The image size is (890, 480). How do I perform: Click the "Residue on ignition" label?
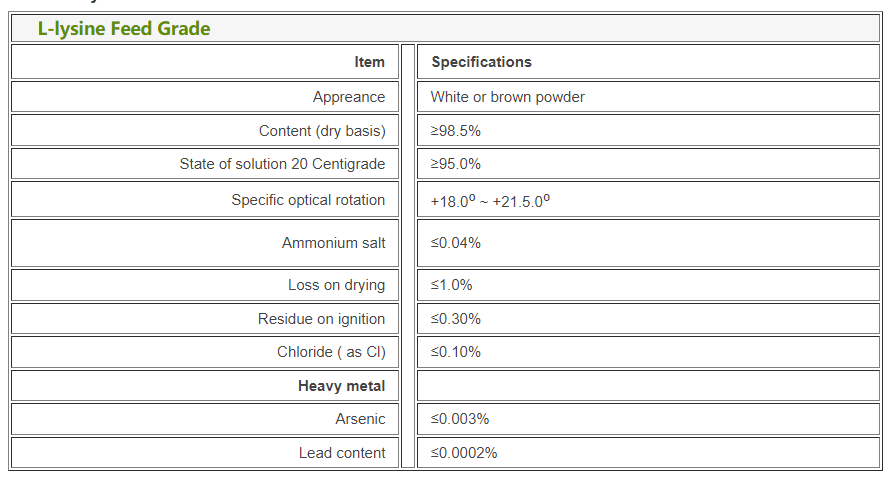pyautogui.click(x=321, y=319)
